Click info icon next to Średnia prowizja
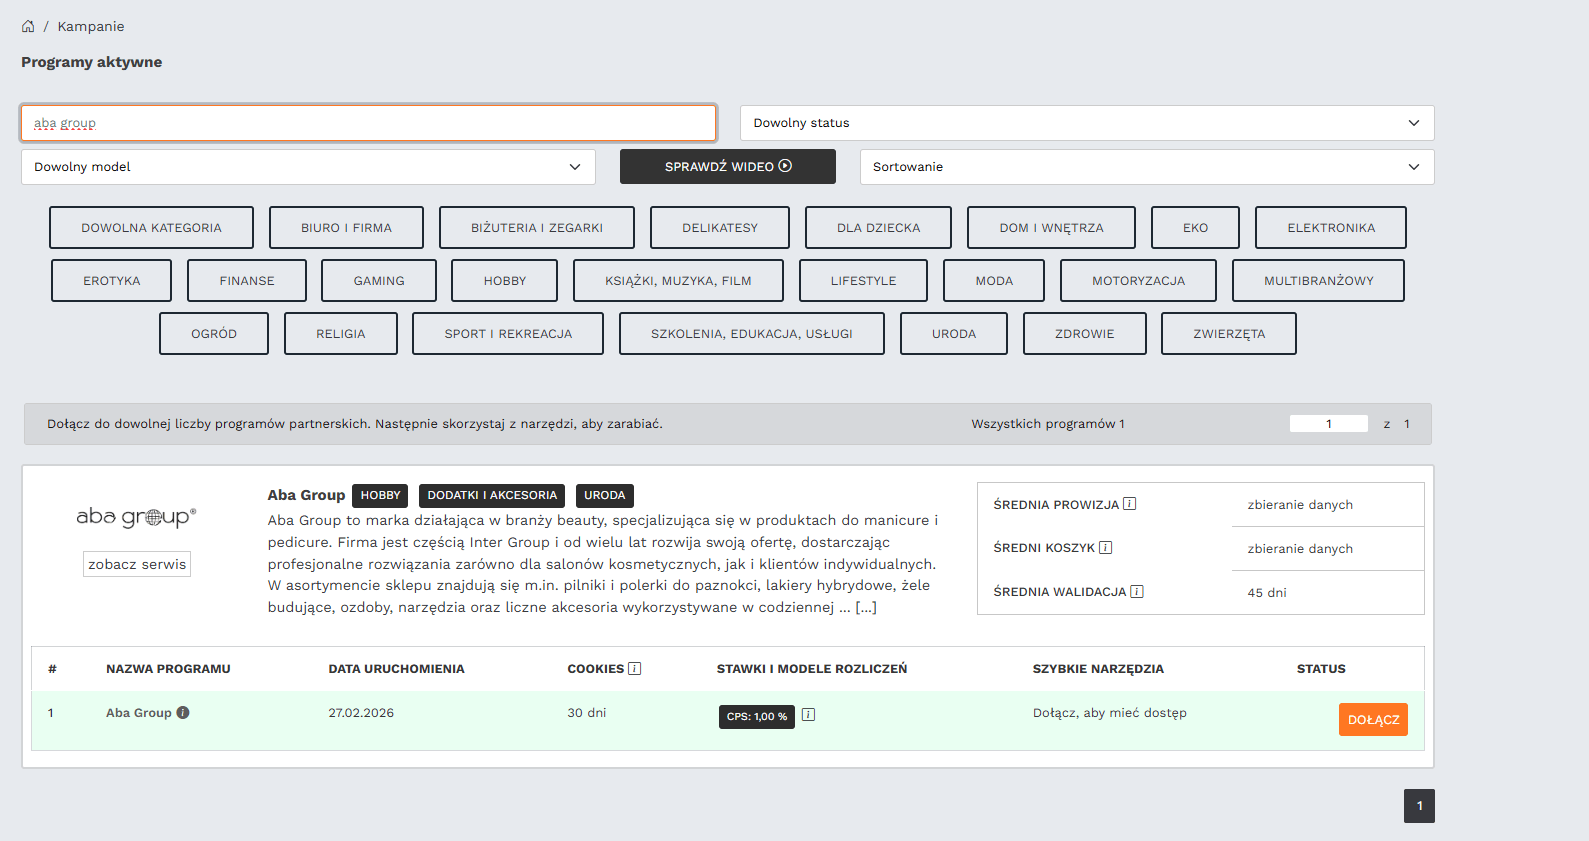 click(1129, 504)
